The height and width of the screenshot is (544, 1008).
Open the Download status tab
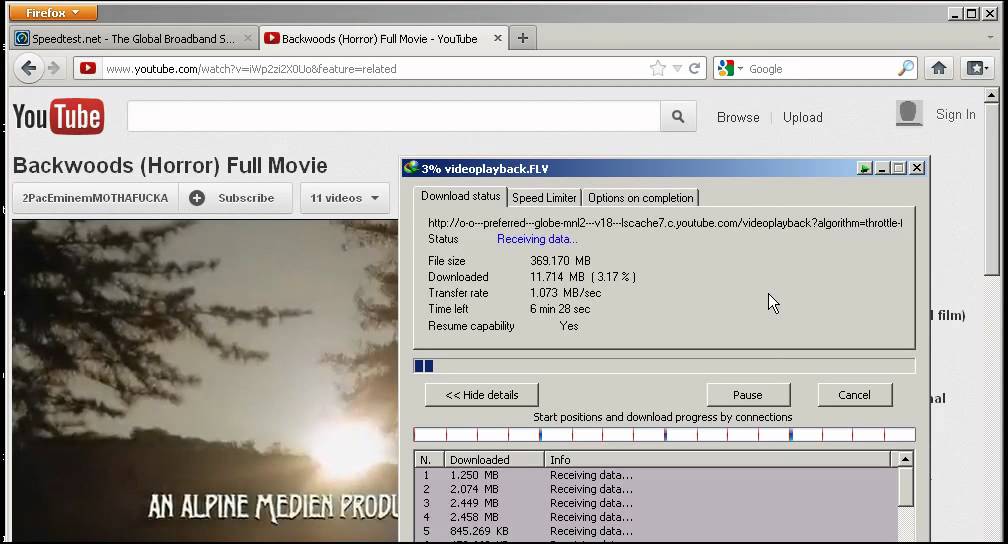pos(460,196)
